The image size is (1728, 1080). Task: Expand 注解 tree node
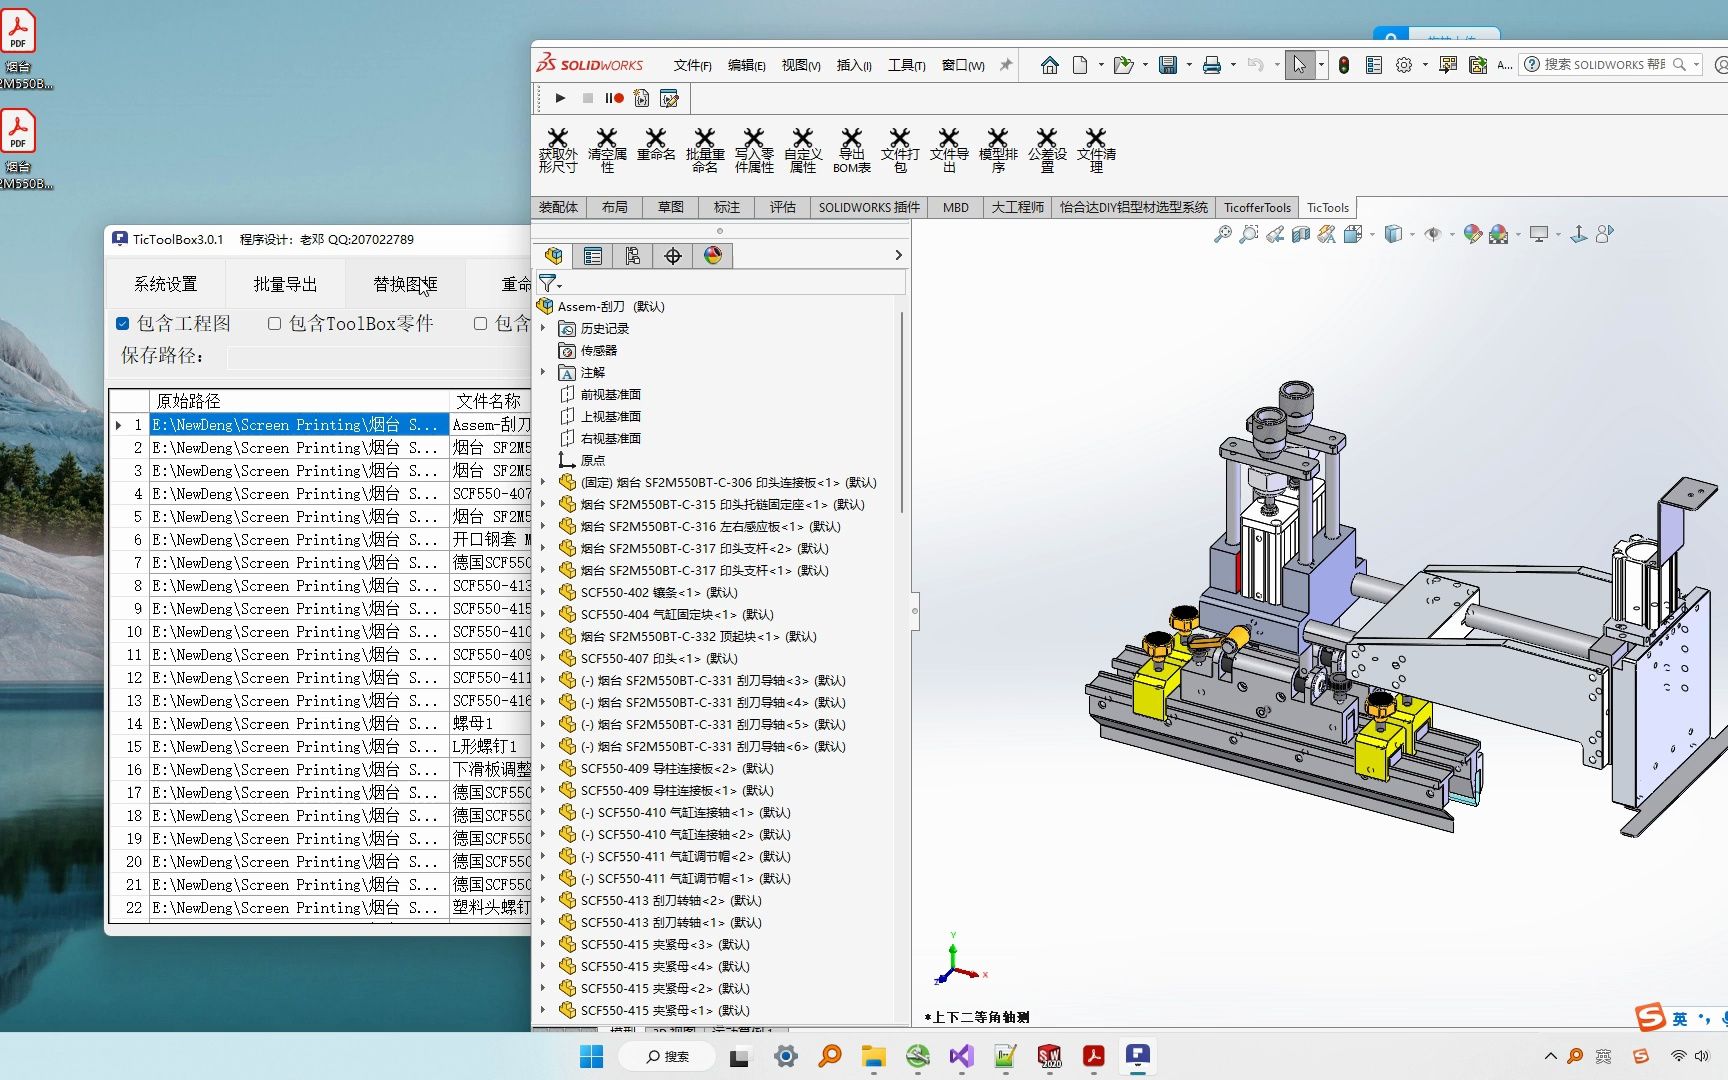click(x=543, y=372)
